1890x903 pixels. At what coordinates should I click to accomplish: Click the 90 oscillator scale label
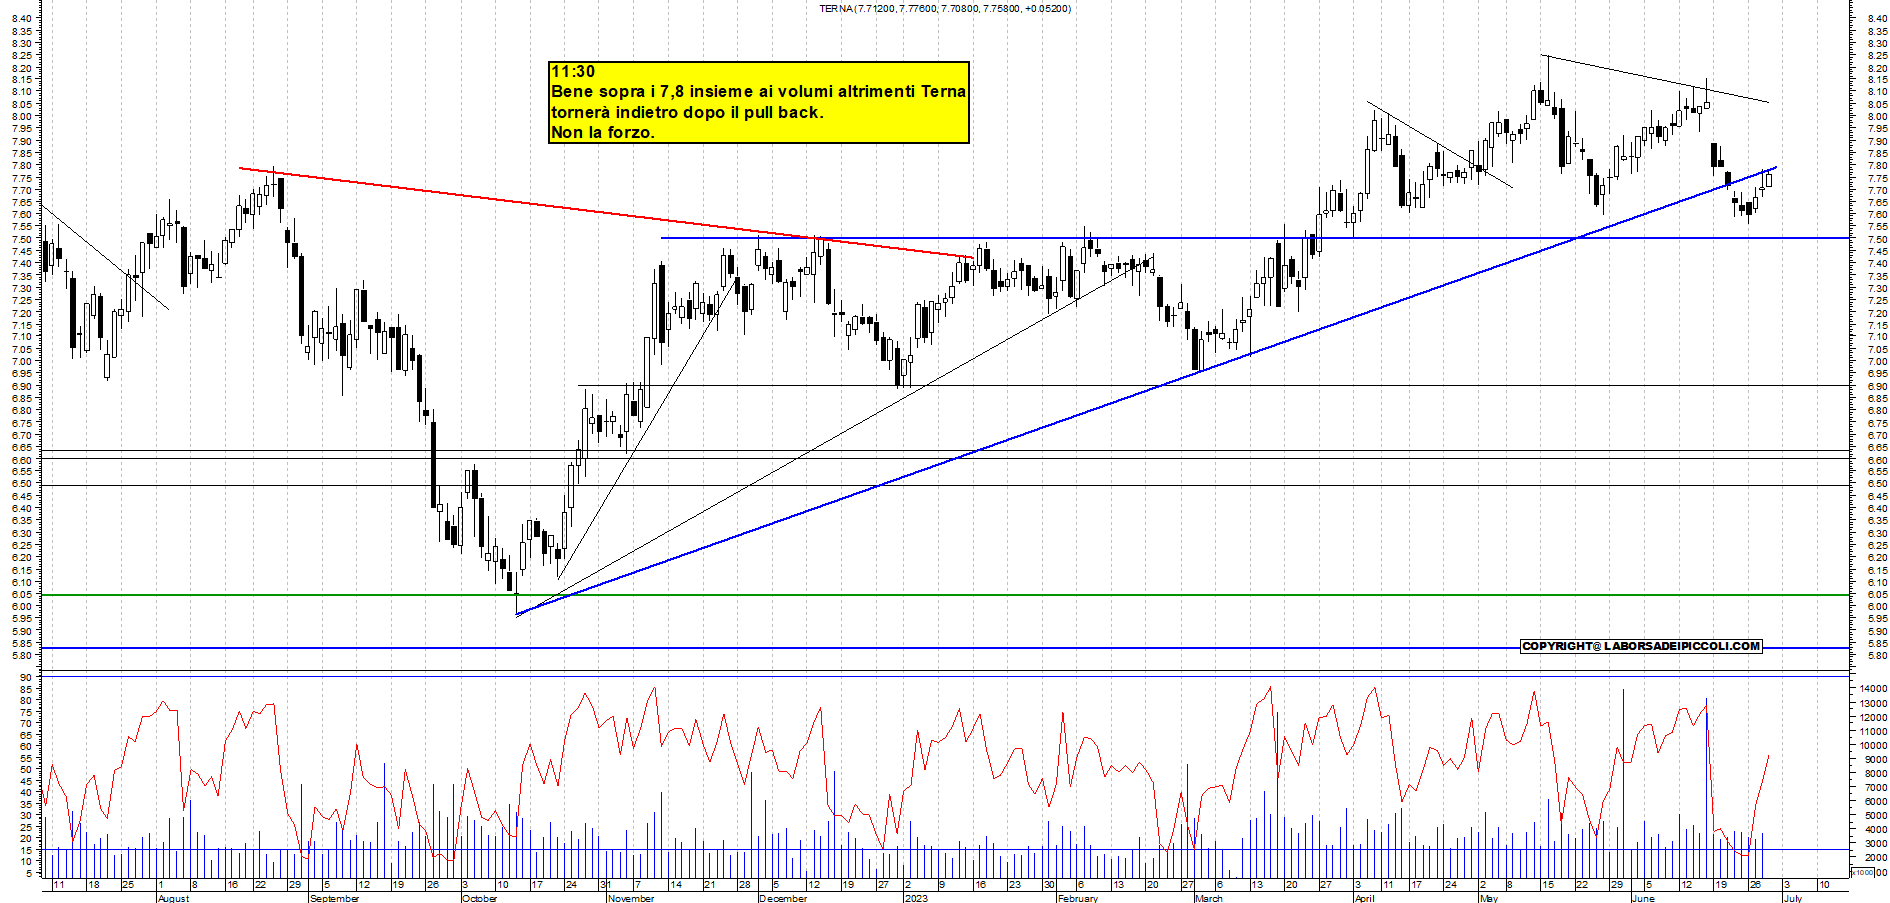click(25, 678)
